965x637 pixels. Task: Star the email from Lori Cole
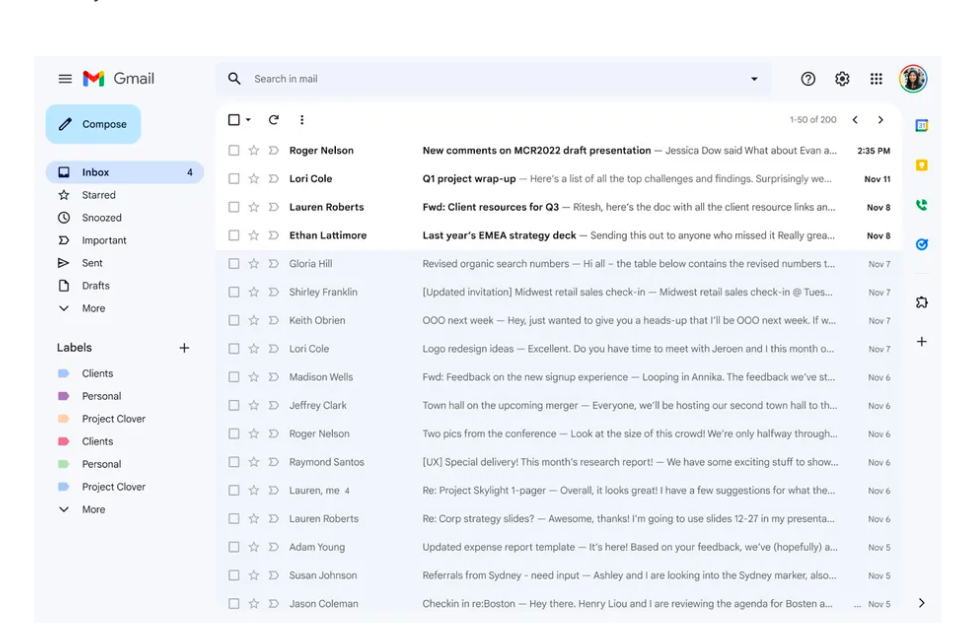click(x=254, y=178)
